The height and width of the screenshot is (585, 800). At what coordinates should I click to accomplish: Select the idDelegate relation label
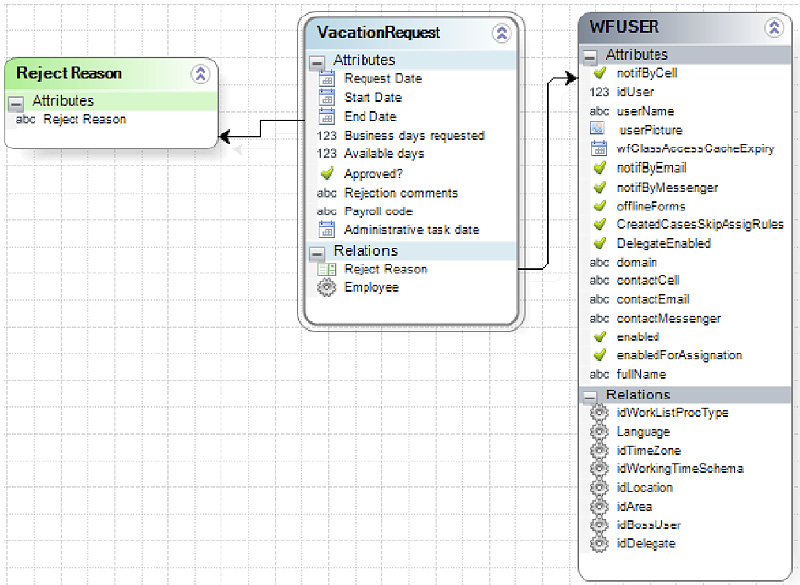coord(646,544)
